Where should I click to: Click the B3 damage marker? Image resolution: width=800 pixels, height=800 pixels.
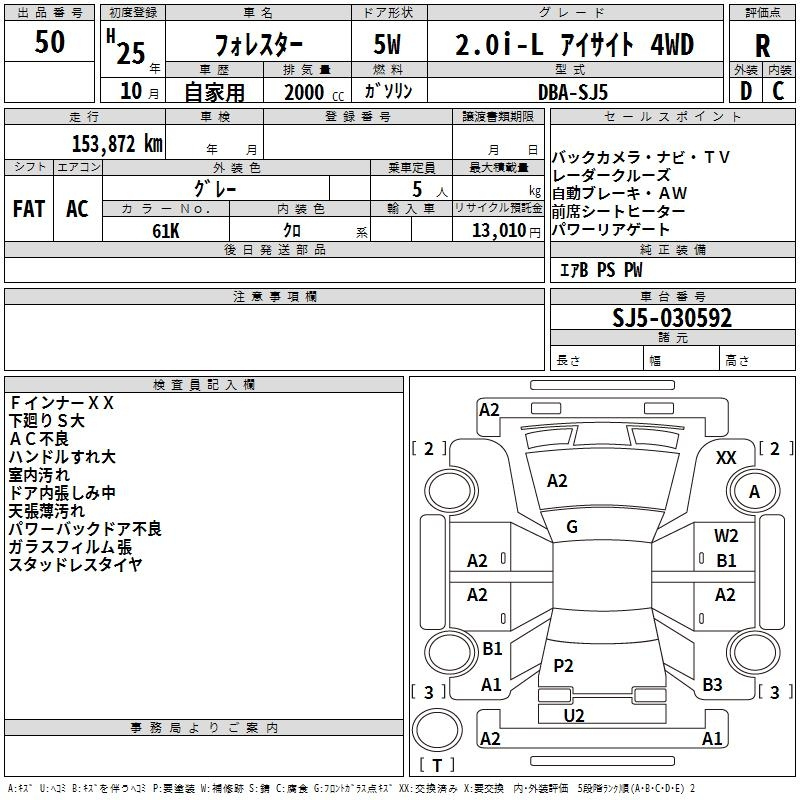712,685
